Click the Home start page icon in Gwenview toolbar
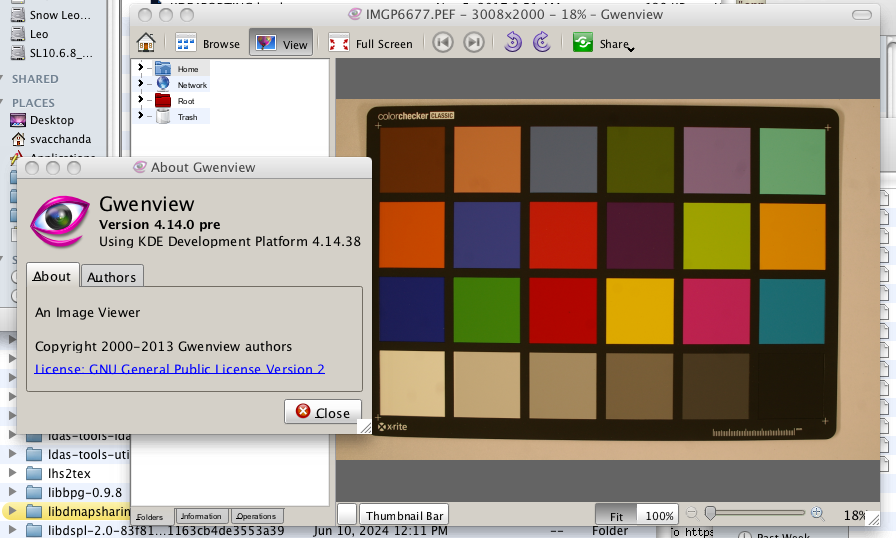 [x=146, y=43]
